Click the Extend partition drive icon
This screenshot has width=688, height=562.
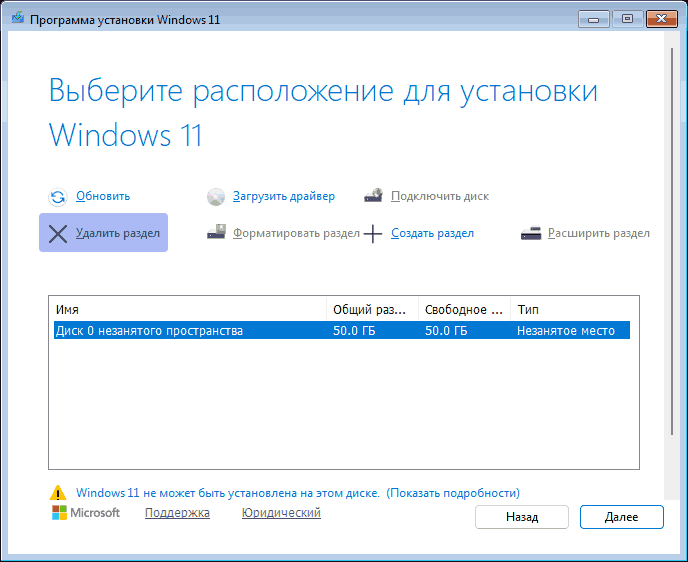pos(531,233)
